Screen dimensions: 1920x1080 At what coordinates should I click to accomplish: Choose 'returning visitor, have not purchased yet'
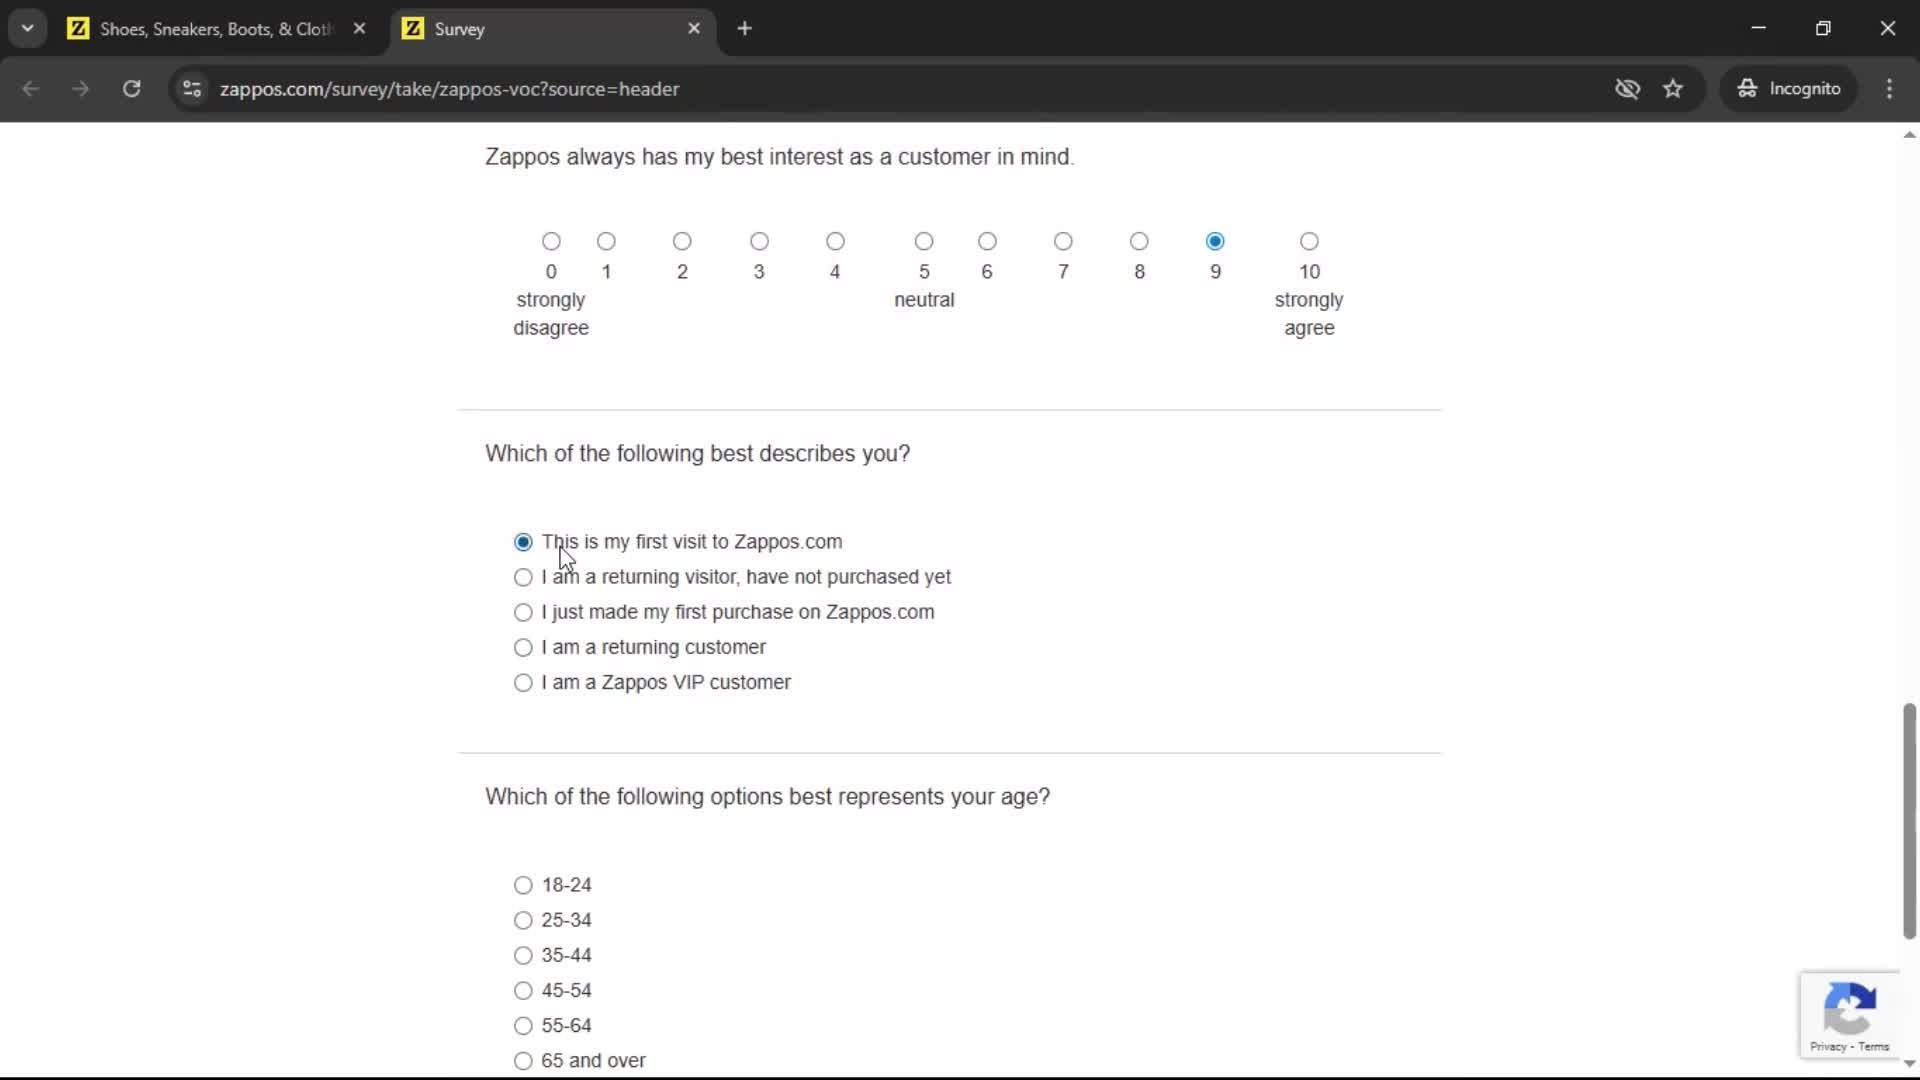click(523, 577)
